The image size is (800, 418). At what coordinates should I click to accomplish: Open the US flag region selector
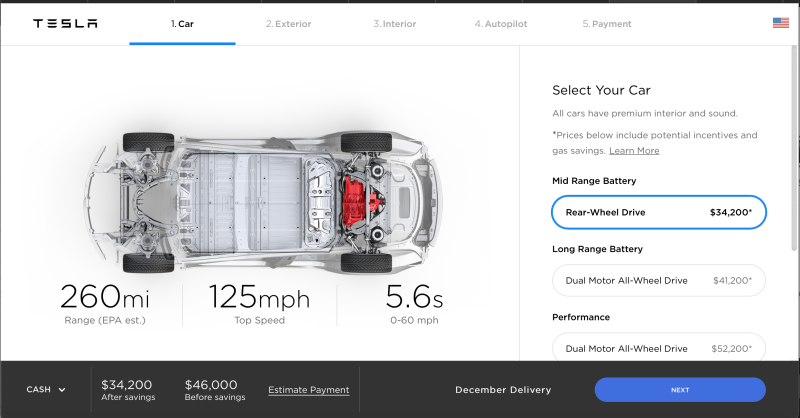780,23
